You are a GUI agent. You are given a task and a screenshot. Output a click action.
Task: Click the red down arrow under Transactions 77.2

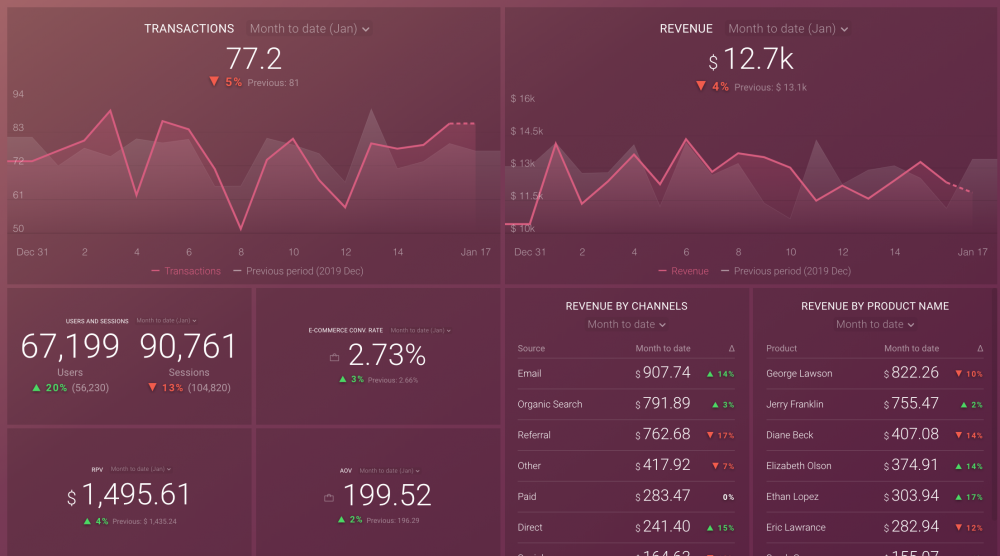click(214, 82)
